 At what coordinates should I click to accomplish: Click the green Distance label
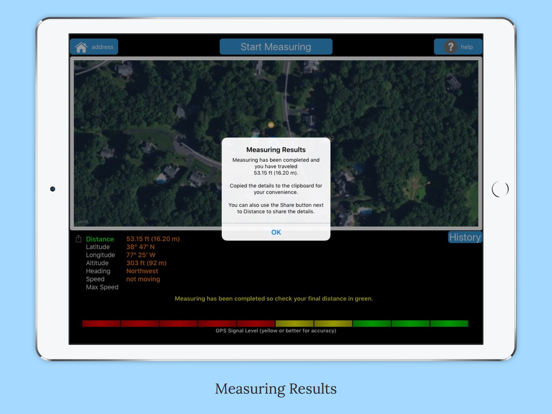click(x=100, y=239)
